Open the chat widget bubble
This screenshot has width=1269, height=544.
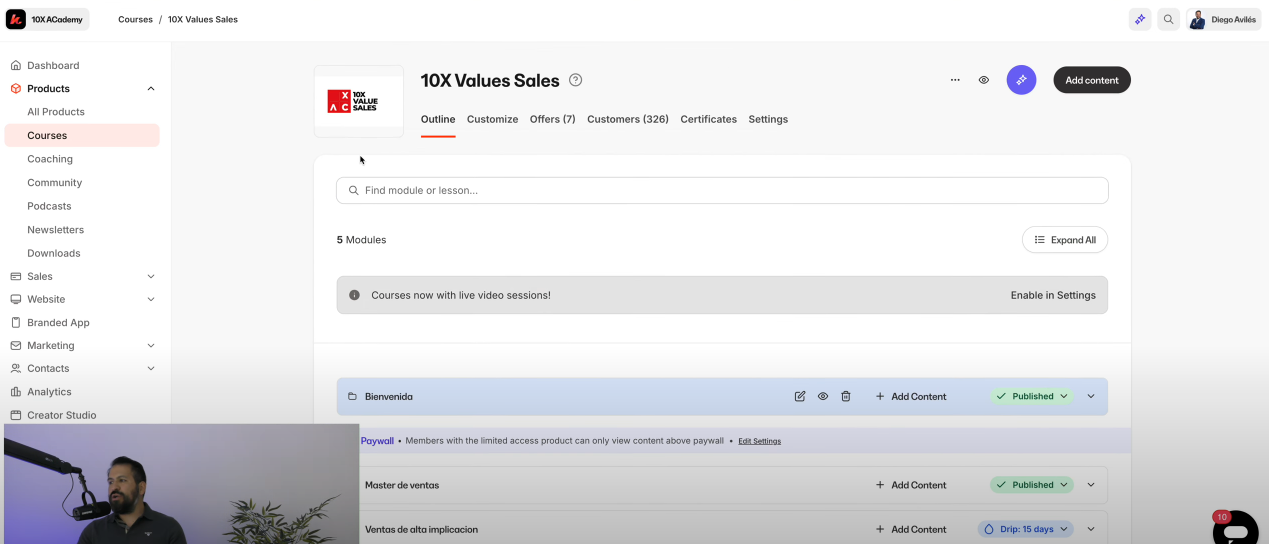point(1236,530)
